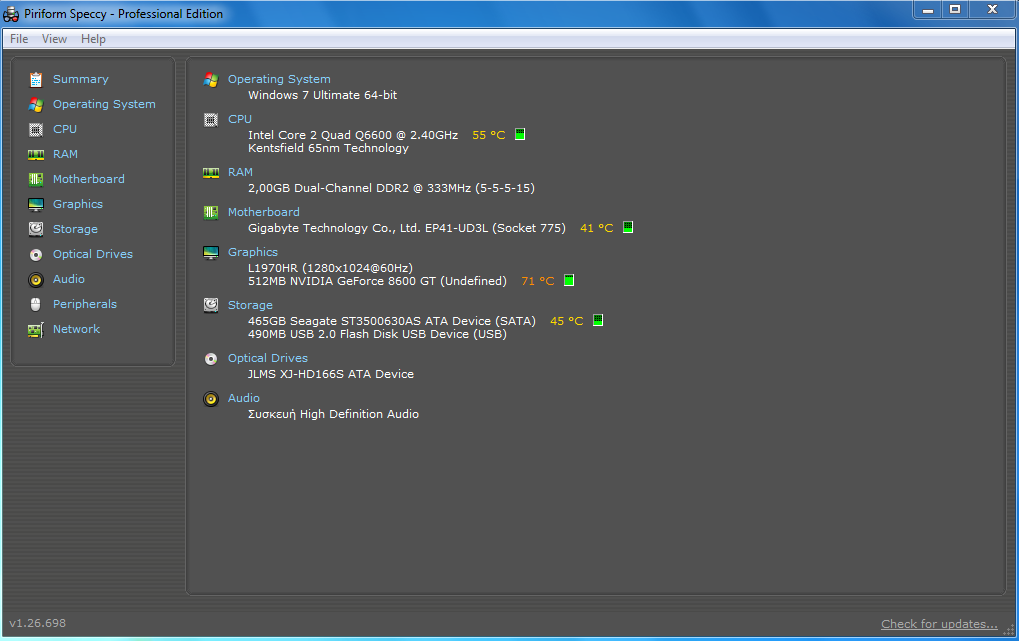Click the CPU chip icon in summary pane

(x=211, y=120)
